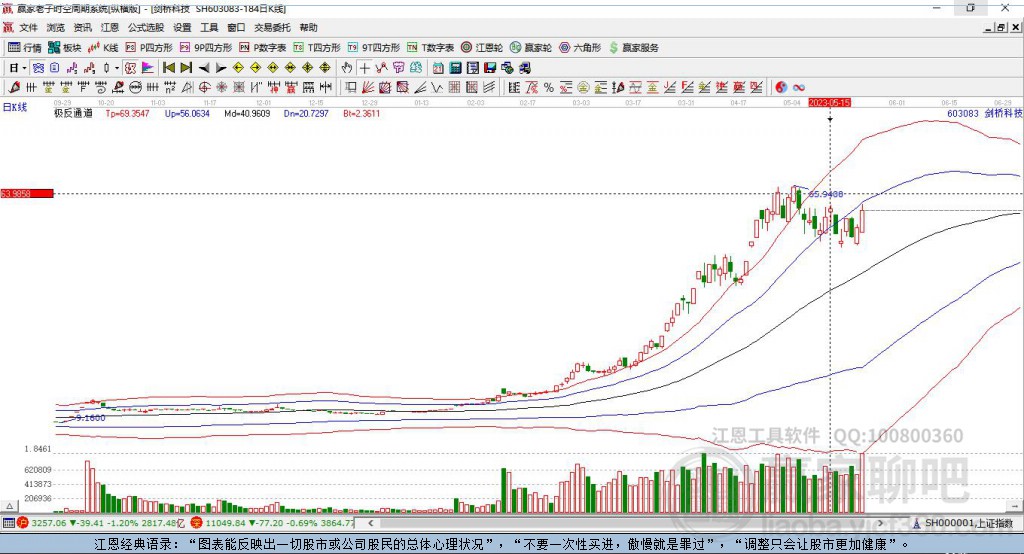This screenshot has width=1024, height=554.
Task: Open the 交易委托 menu
Action: click(272, 27)
